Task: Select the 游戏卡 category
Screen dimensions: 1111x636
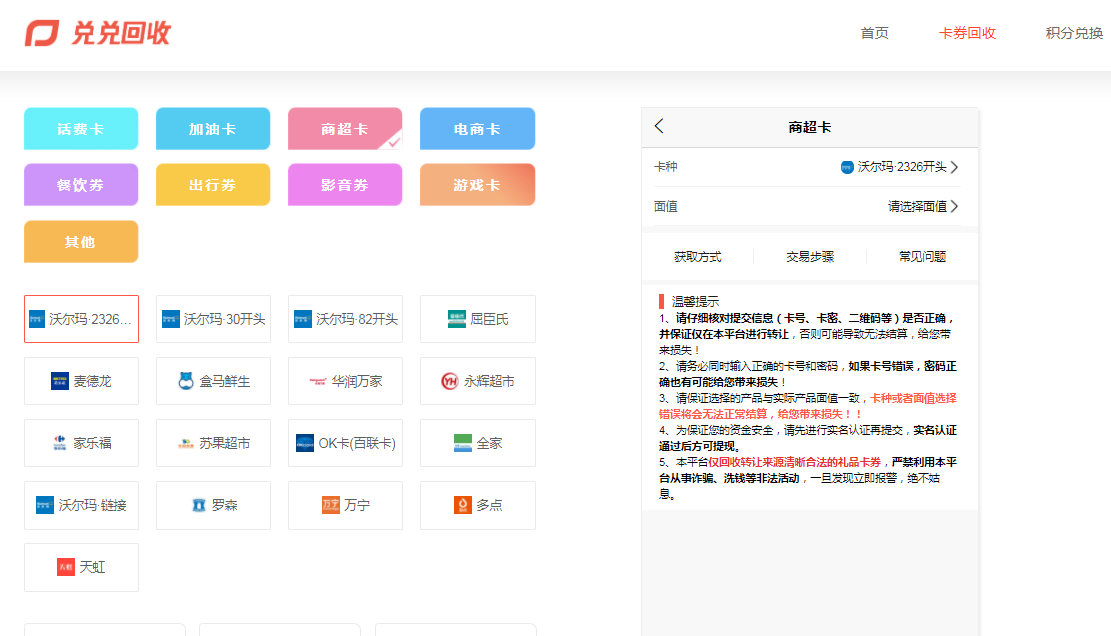Action: click(x=478, y=185)
